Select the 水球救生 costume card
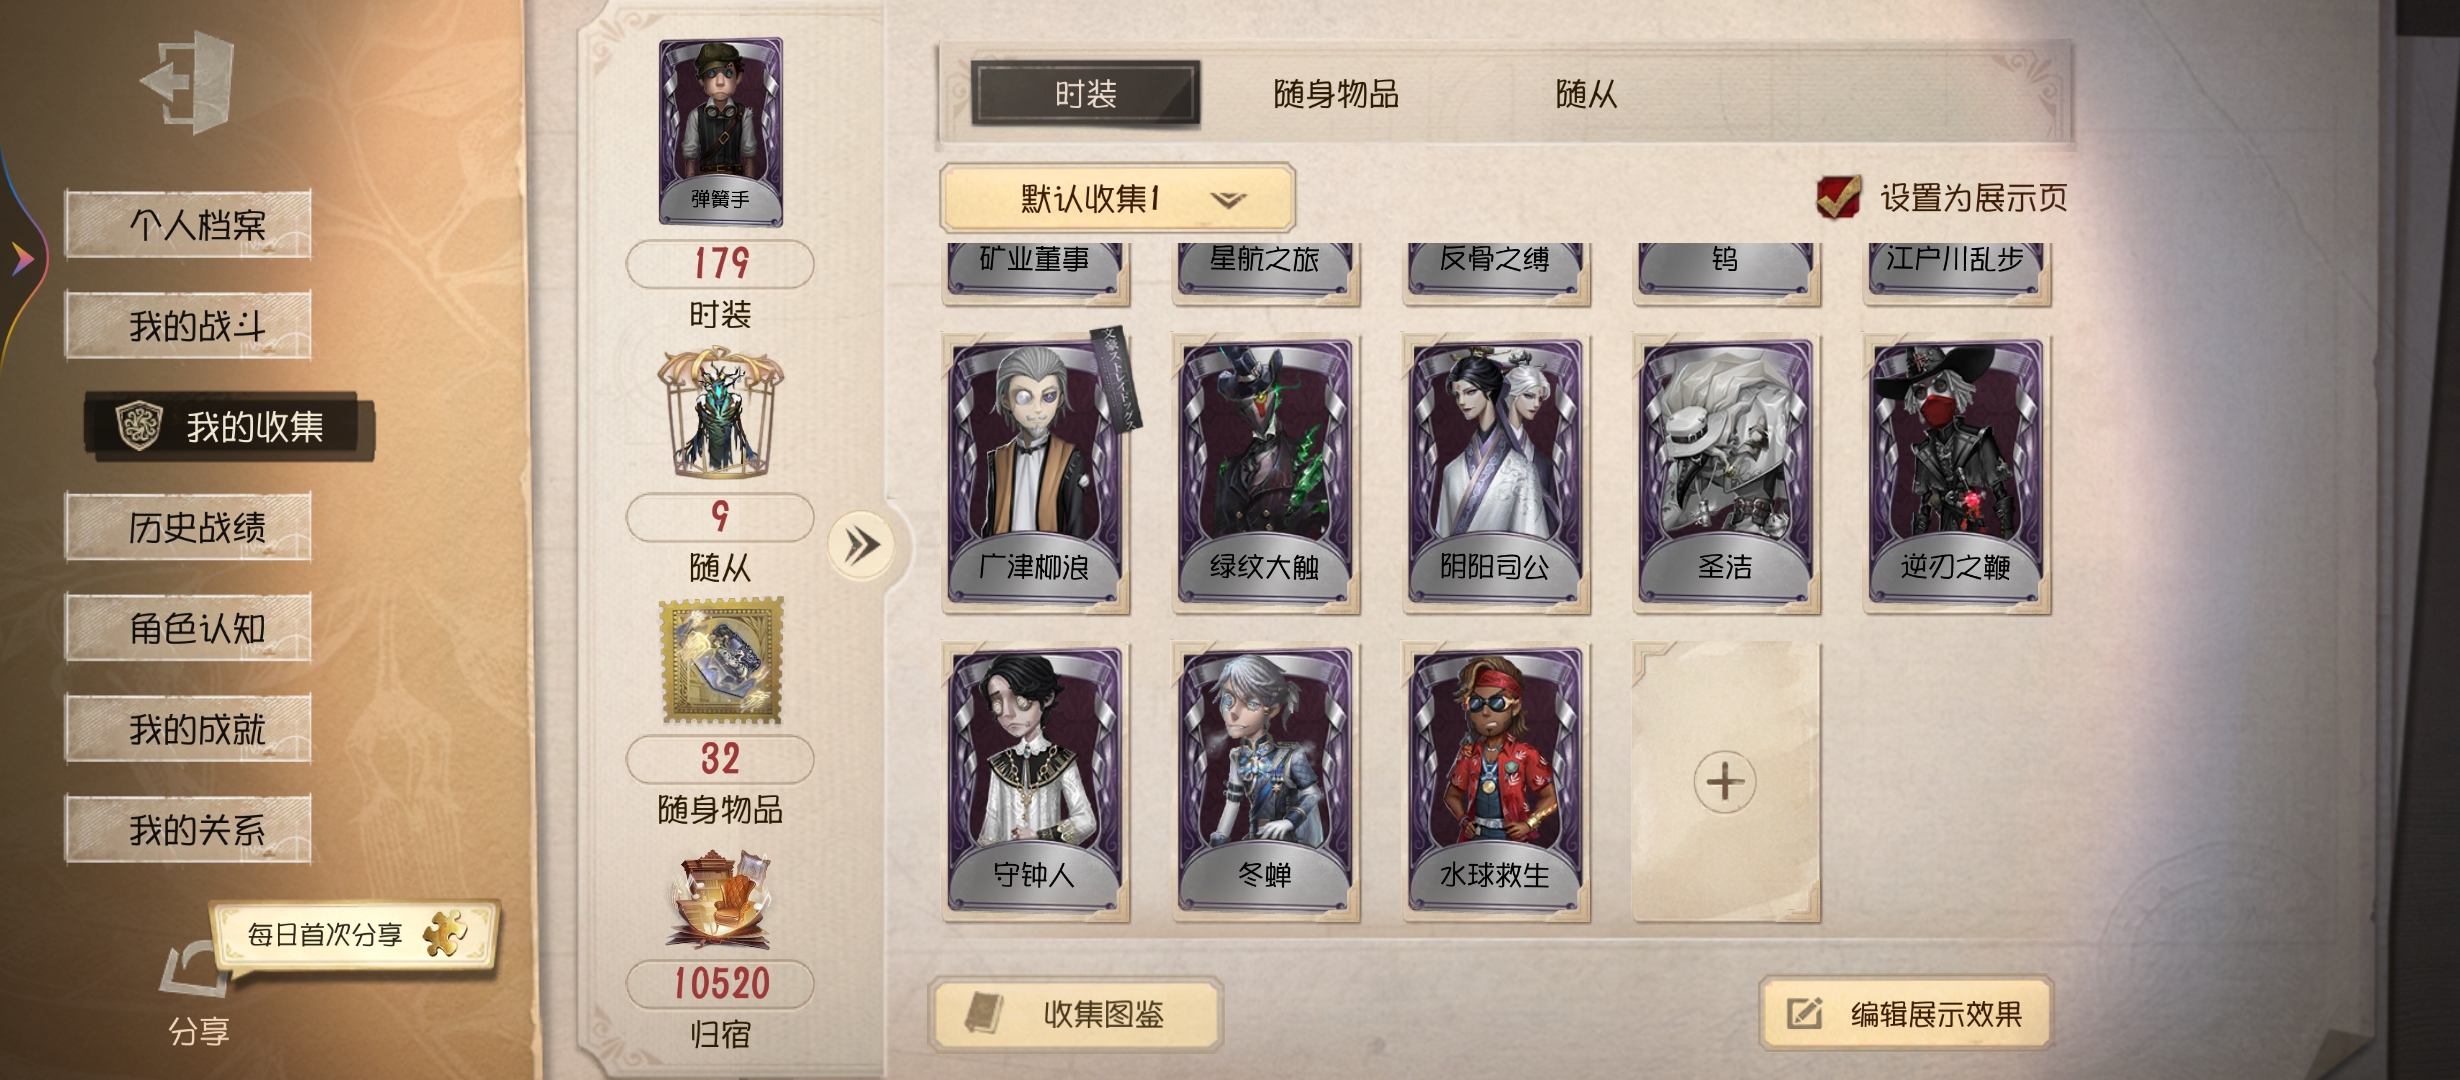Image resolution: width=2460 pixels, height=1080 pixels. [x=1495, y=781]
